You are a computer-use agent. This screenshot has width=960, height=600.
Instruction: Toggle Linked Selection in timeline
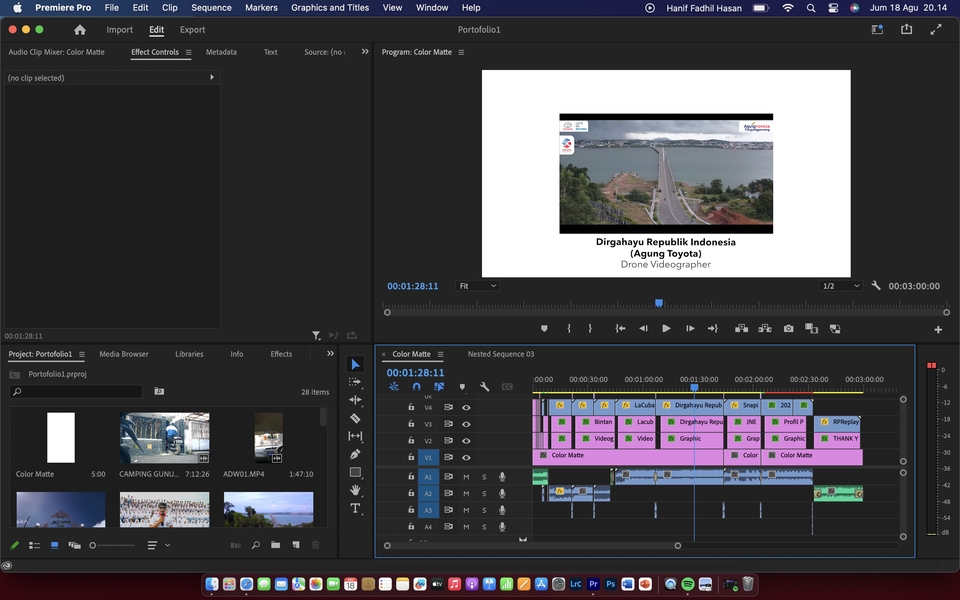tap(439, 387)
